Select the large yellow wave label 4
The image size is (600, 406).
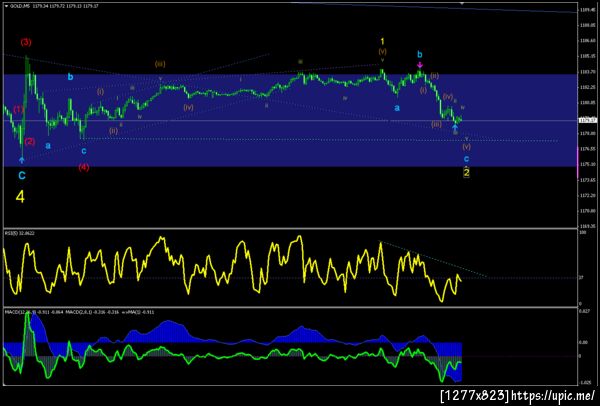(x=20, y=197)
